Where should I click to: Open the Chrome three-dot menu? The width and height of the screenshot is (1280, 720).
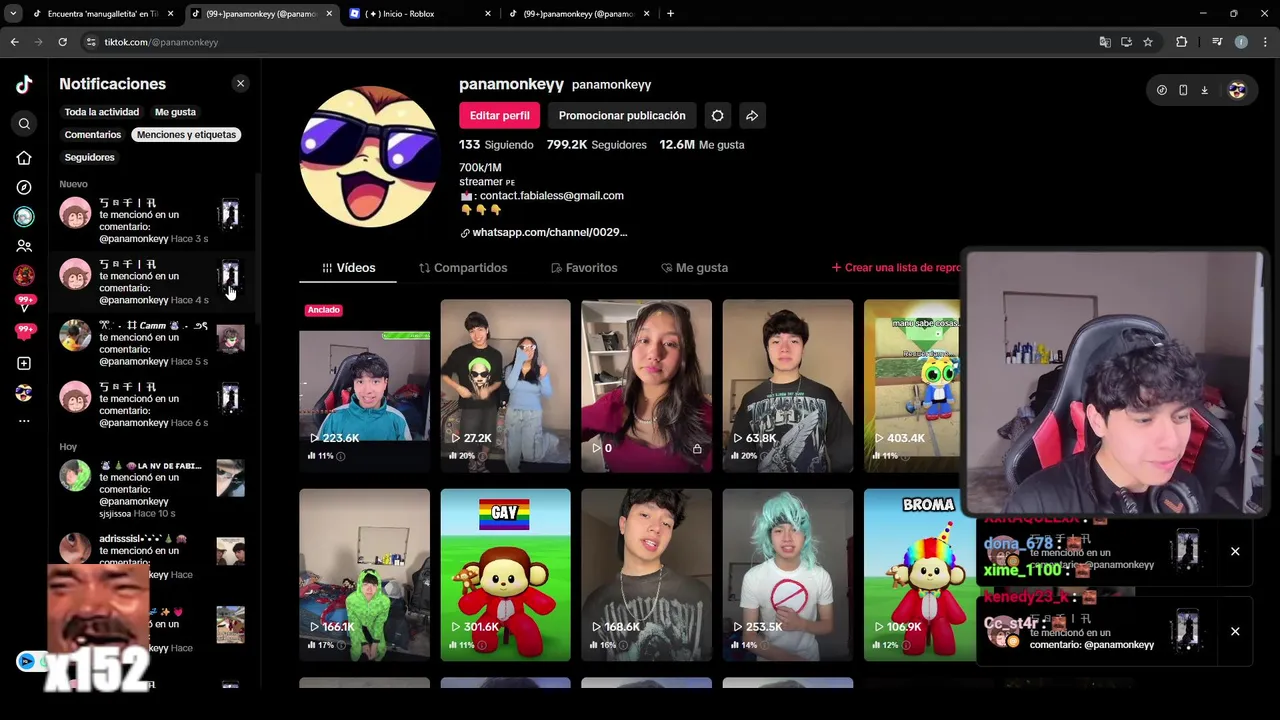click(x=1266, y=42)
